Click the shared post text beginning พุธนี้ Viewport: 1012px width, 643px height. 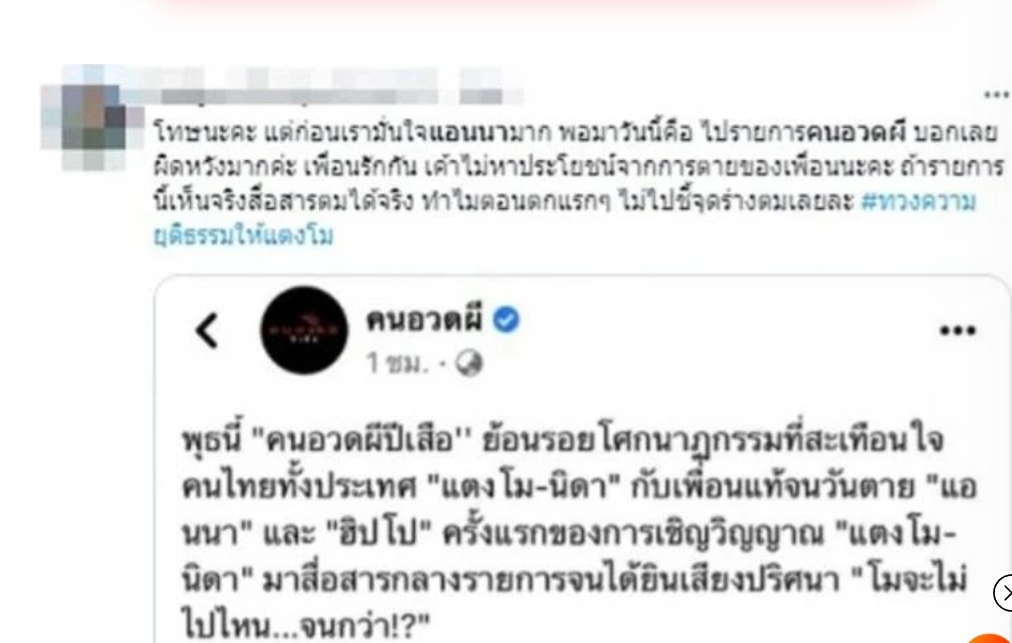point(578,534)
